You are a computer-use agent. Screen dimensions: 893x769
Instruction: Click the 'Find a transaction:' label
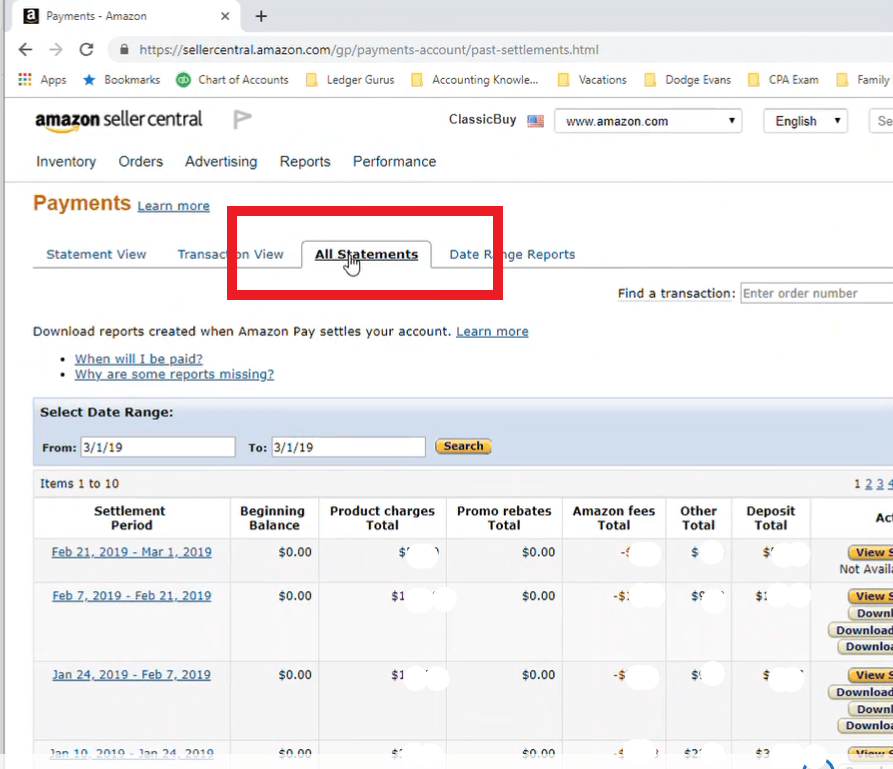coord(677,293)
